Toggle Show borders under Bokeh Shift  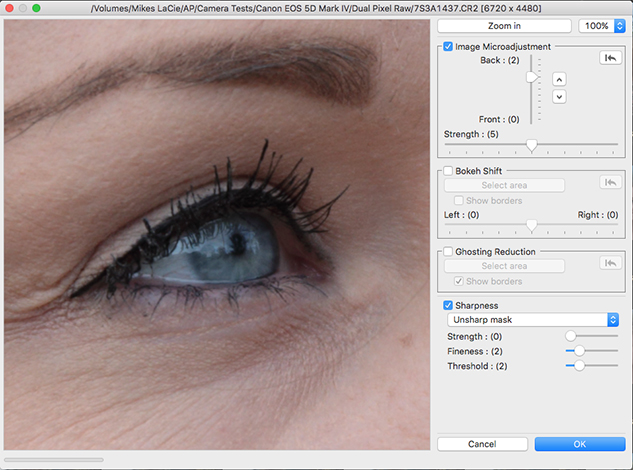click(x=459, y=201)
